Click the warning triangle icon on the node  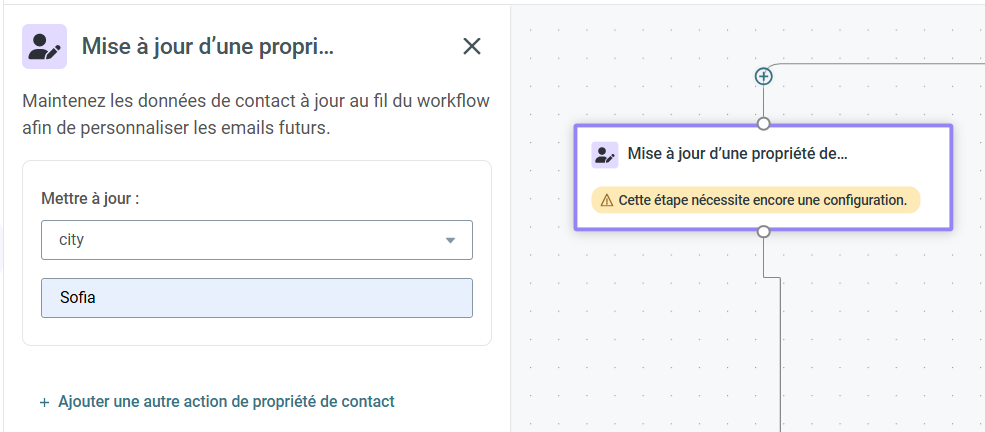pos(606,200)
